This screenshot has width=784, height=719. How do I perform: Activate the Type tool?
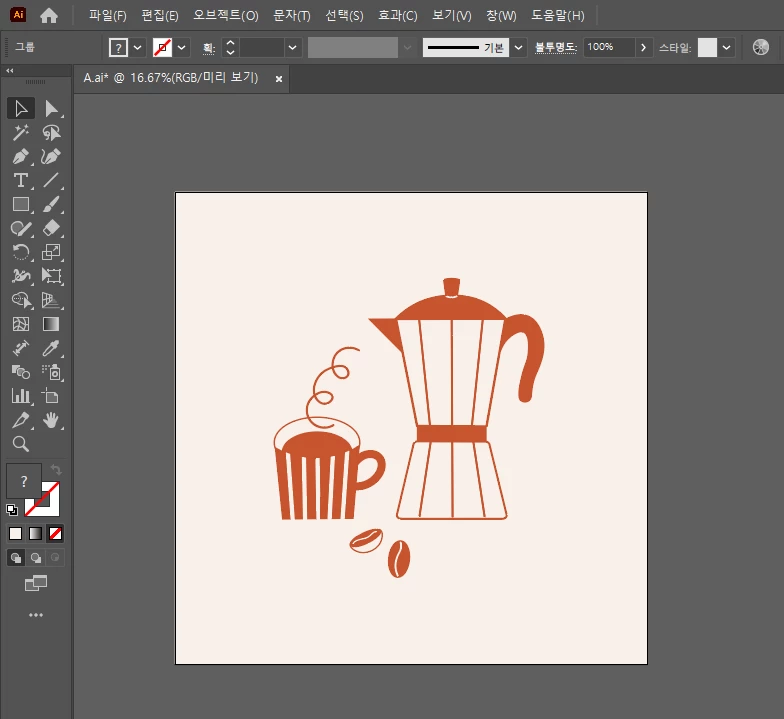pyautogui.click(x=20, y=181)
